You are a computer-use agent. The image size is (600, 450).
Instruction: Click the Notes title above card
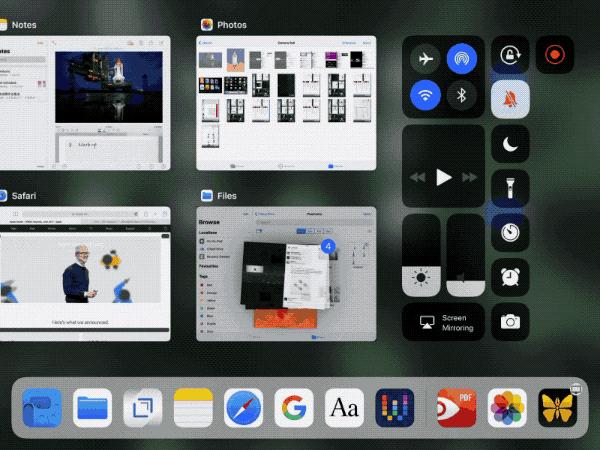(x=24, y=25)
